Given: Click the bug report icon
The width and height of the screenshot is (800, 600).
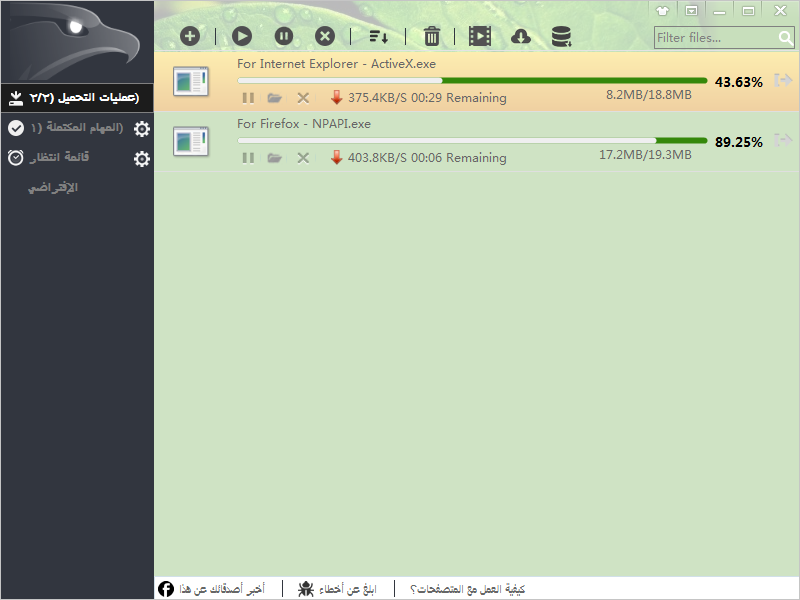Looking at the screenshot, I should point(306,589).
